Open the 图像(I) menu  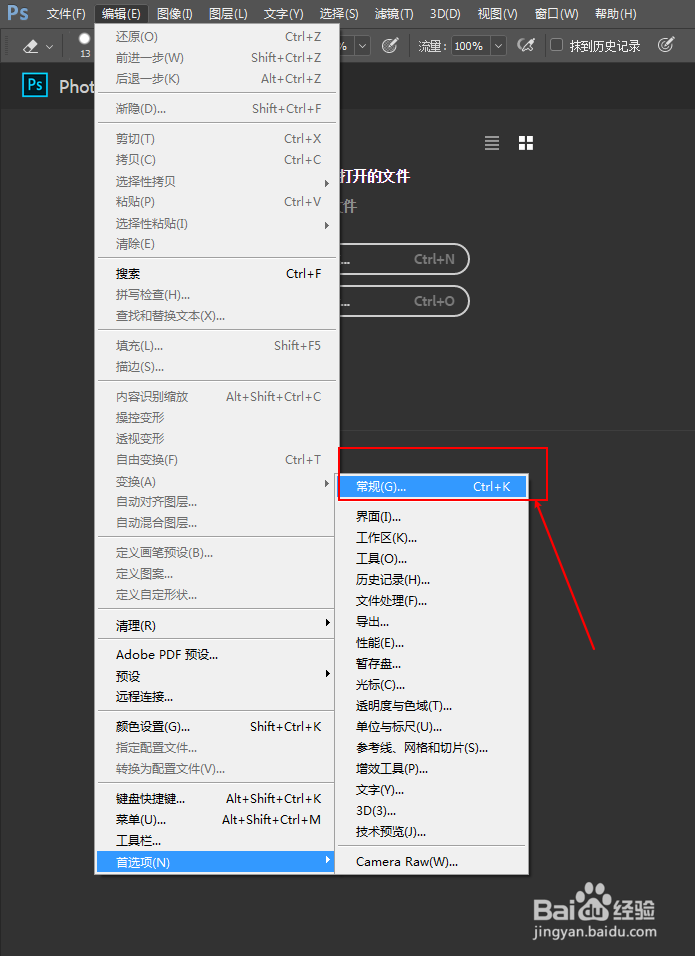(174, 13)
